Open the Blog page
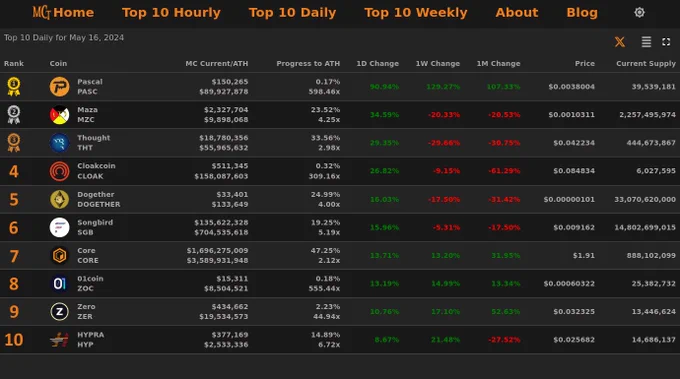680x379 pixels. [582, 13]
